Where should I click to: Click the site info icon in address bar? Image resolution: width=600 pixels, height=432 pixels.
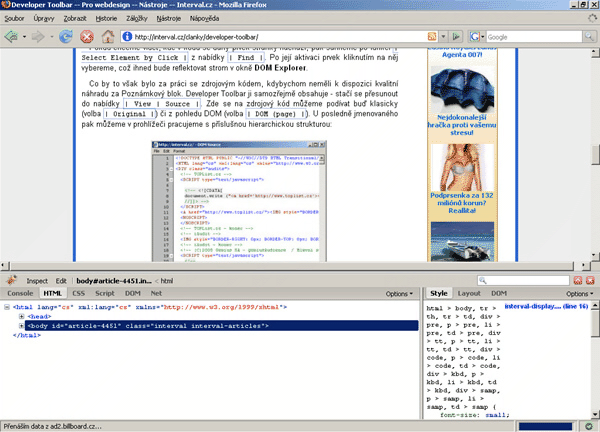pyautogui.click(x=127, y=37)
